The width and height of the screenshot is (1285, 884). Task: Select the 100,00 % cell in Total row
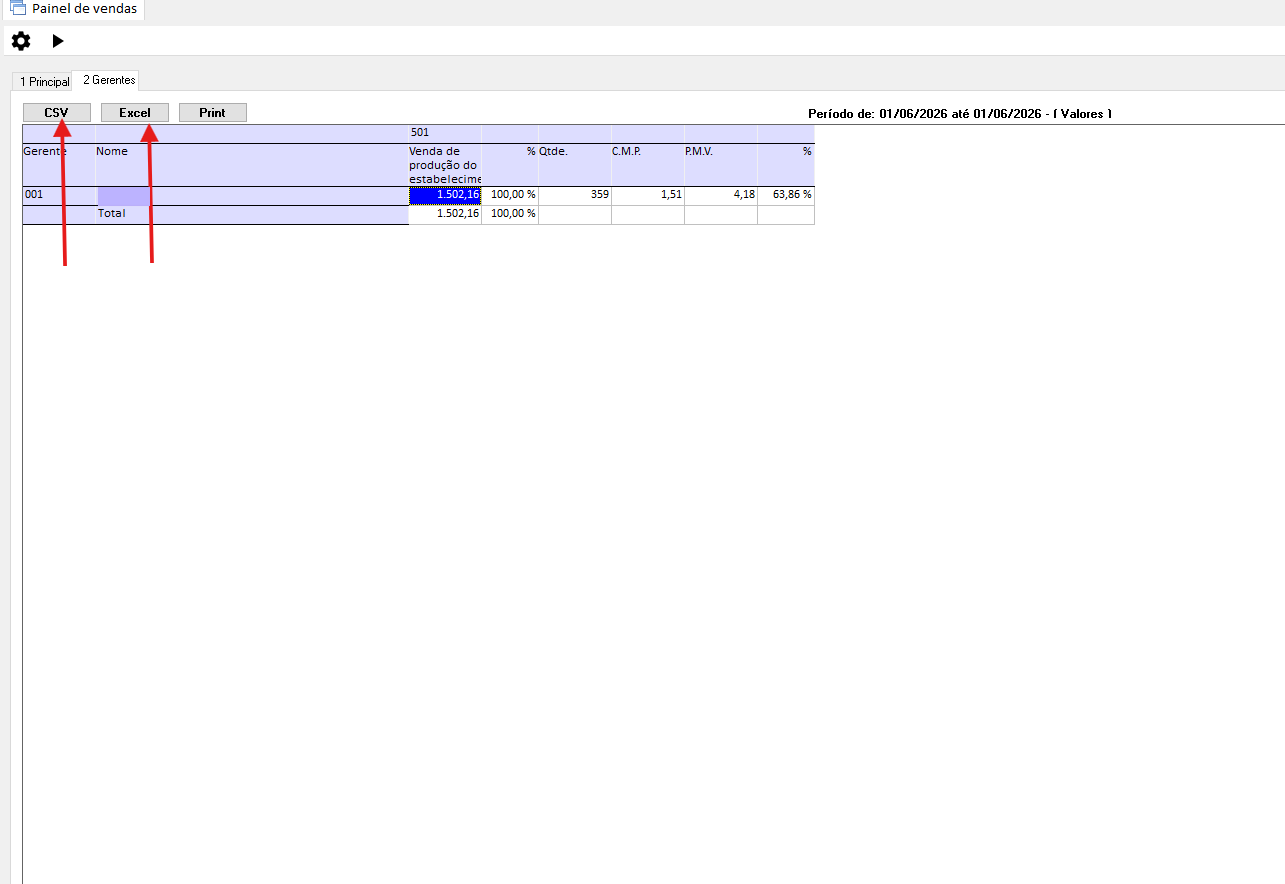click(510, 214)
